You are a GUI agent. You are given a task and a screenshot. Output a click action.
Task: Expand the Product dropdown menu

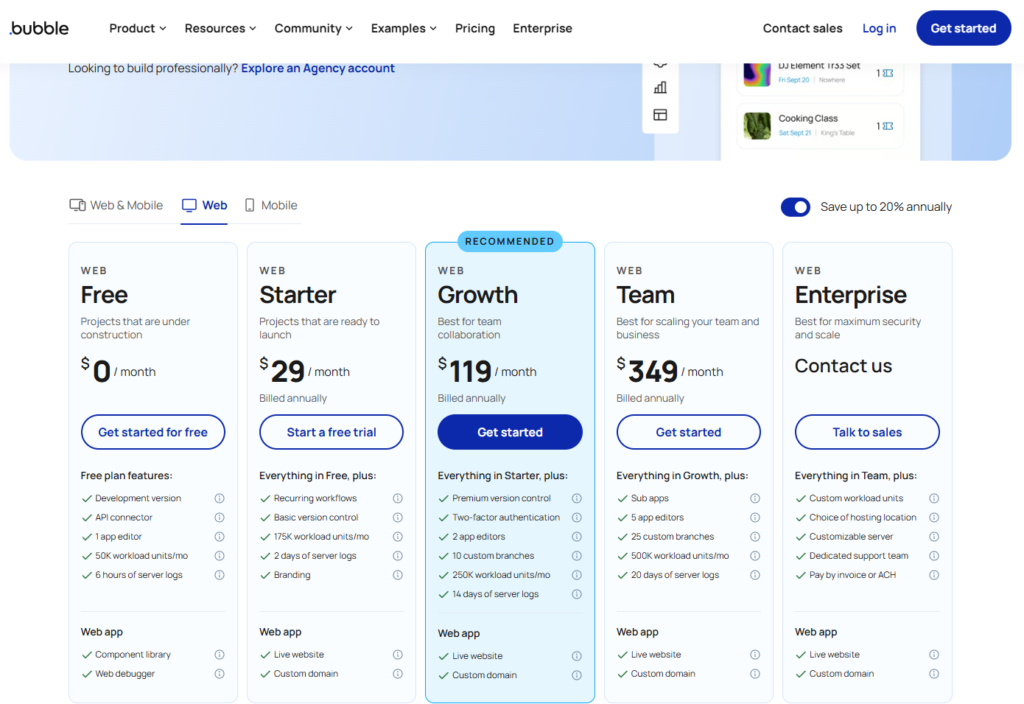pos(137,28)
